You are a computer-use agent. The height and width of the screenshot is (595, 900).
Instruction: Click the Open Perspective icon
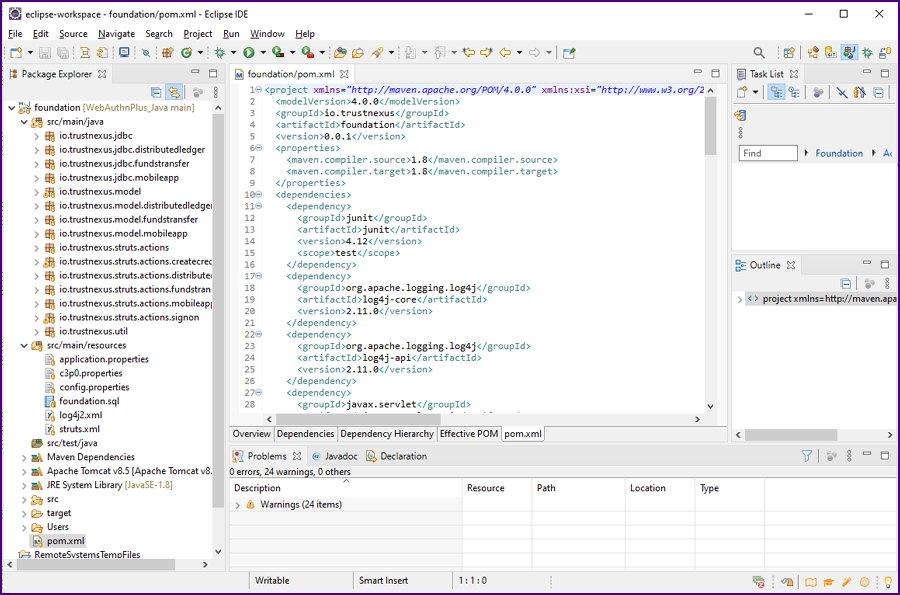[789, 53]
